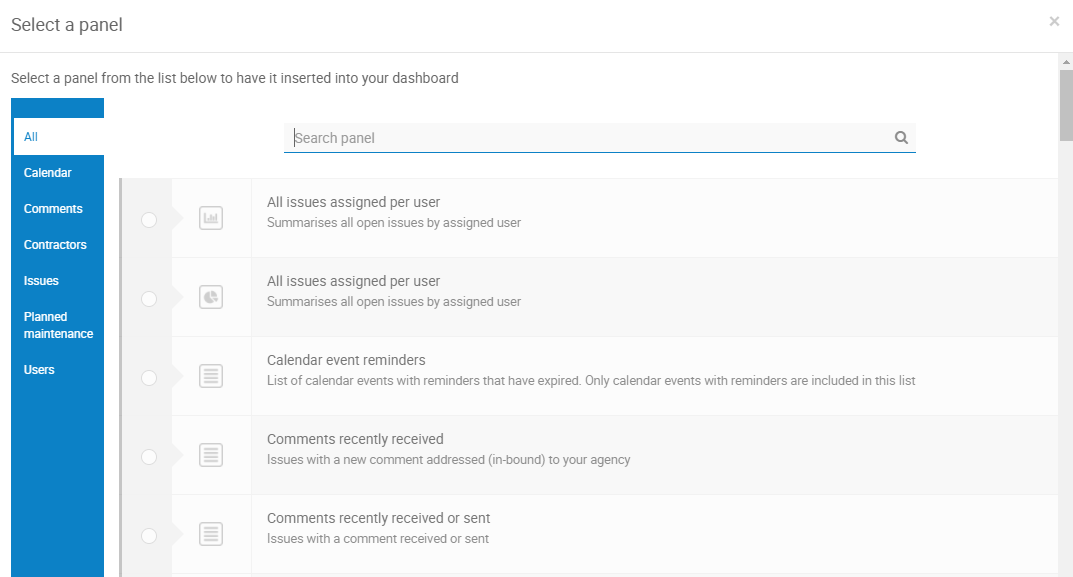Select the radio button for Calendar event reminders
Image resolution: width=1073 pixels, height=577 pixels.
tap(149, 377)
